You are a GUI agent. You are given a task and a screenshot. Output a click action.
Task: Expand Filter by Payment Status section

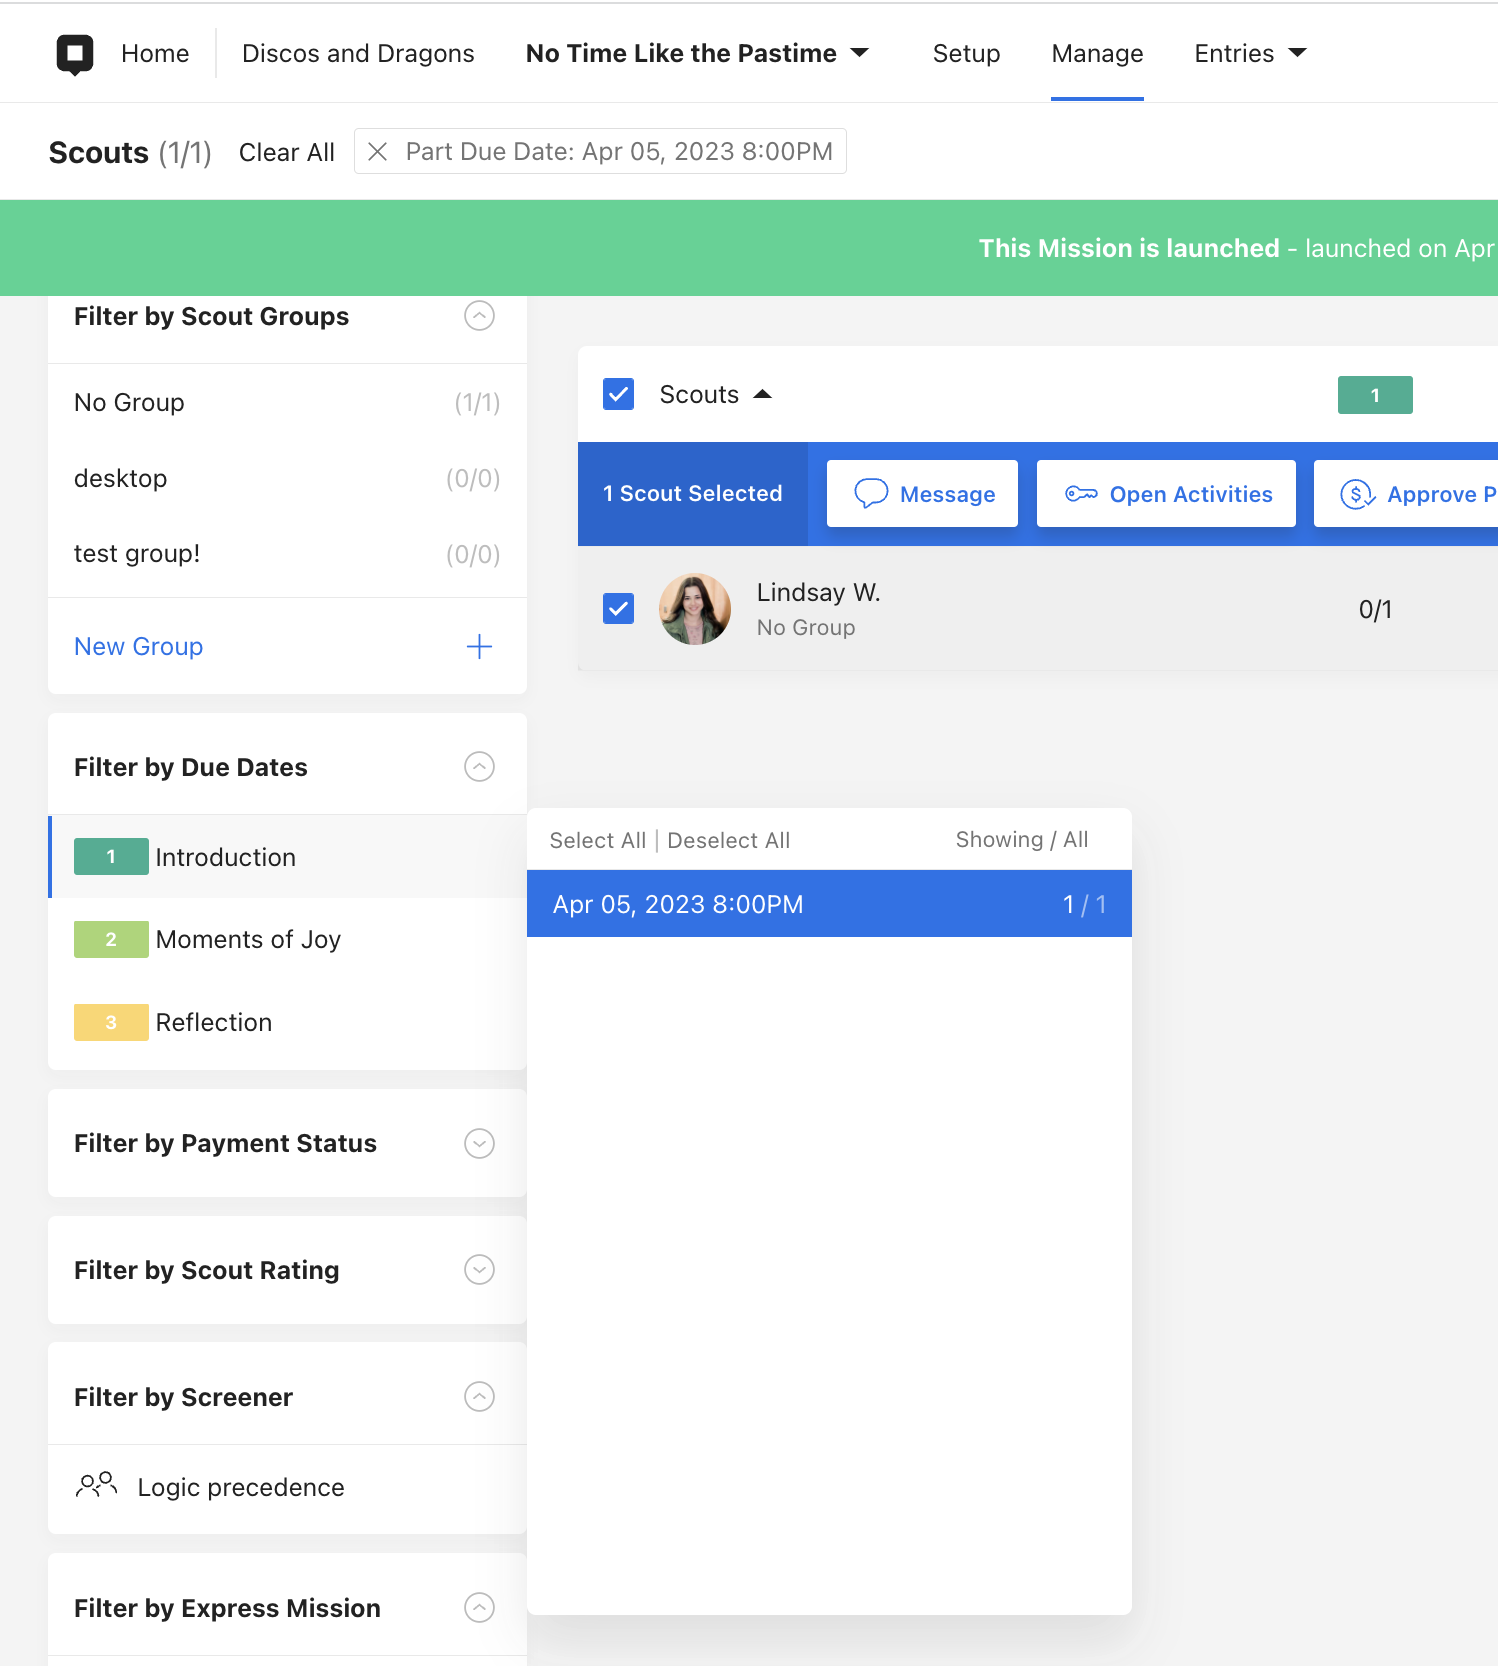[480, 1143]
